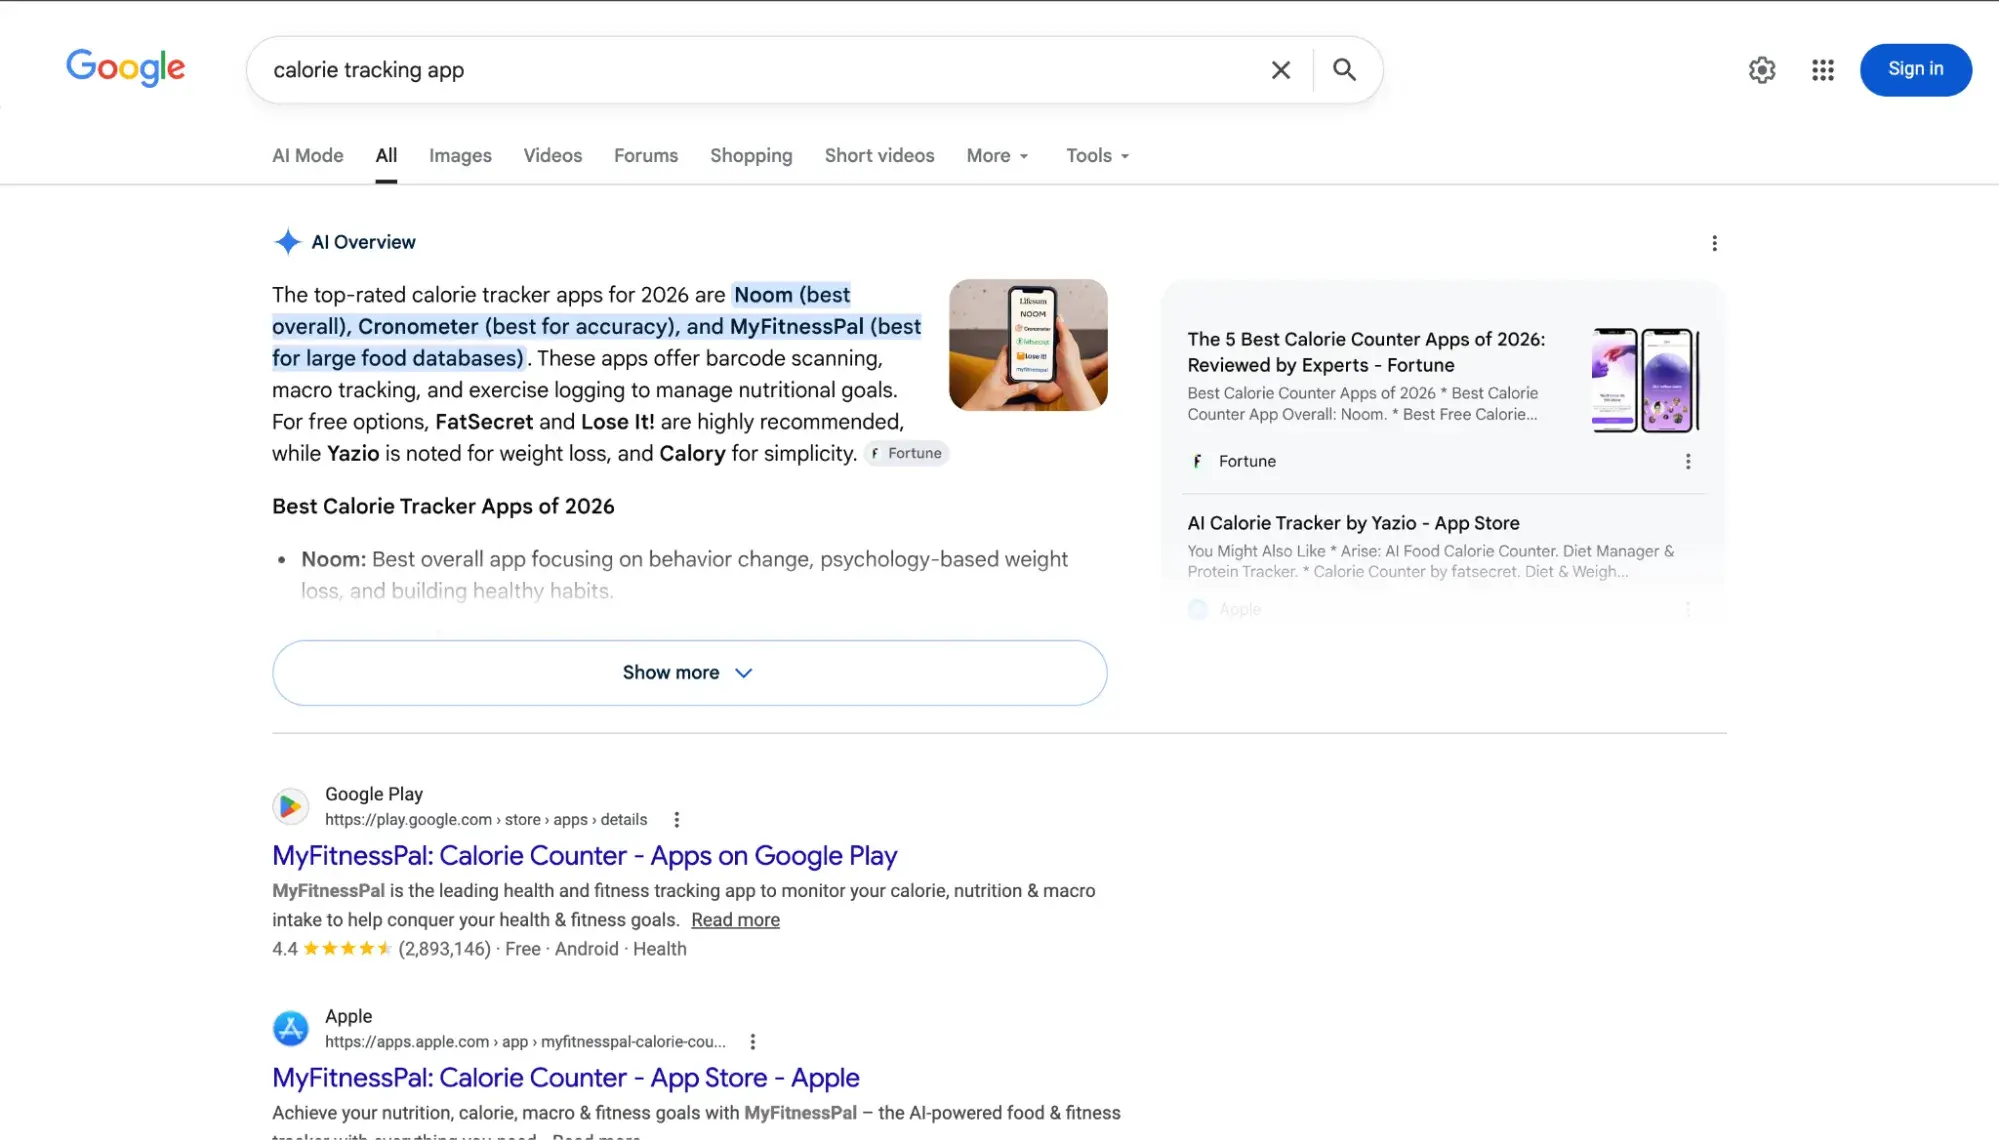Open three-dot menu beside apps.apple.com URL

click(753, 1042)
